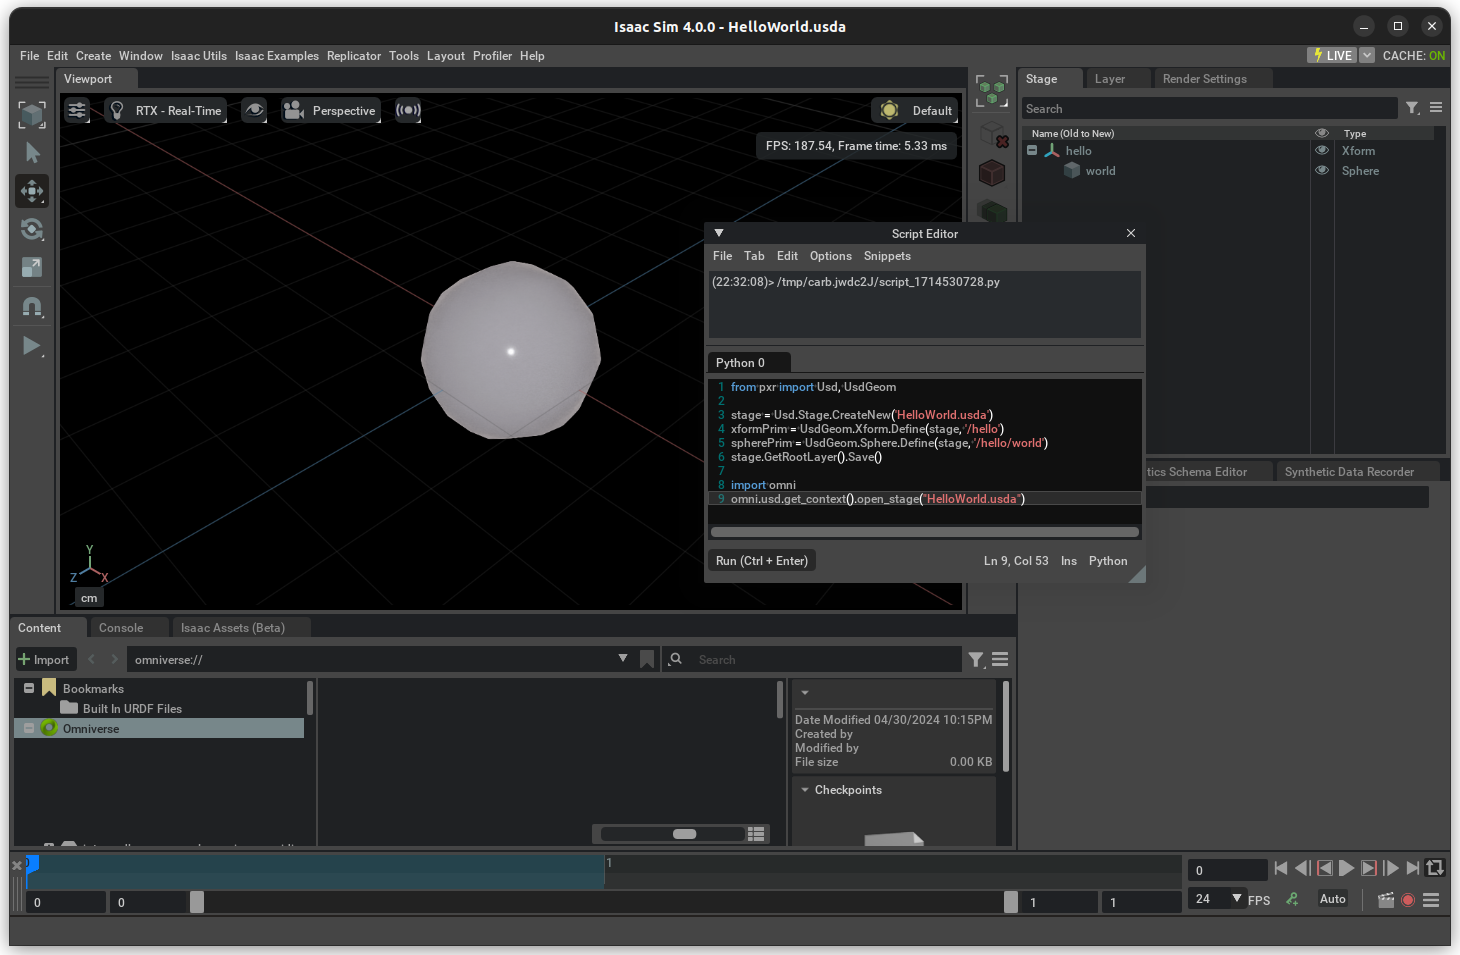The height and width of the screenshot is (955, 1460).
Task: Collapse the hello tree item
Action: tap(1032, 151)
